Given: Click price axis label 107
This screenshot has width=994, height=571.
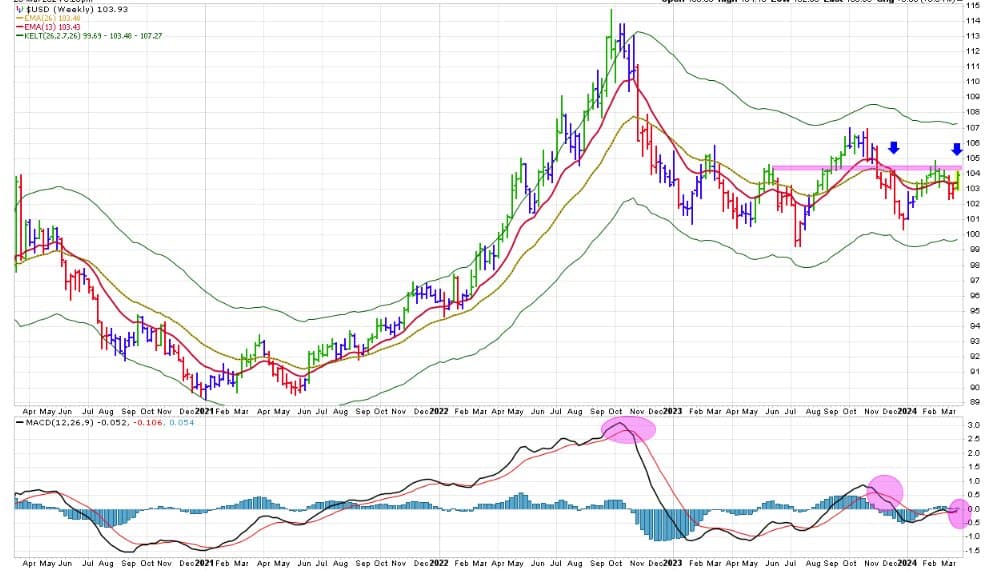Looking at the screenshot, I should pos(972,128).
